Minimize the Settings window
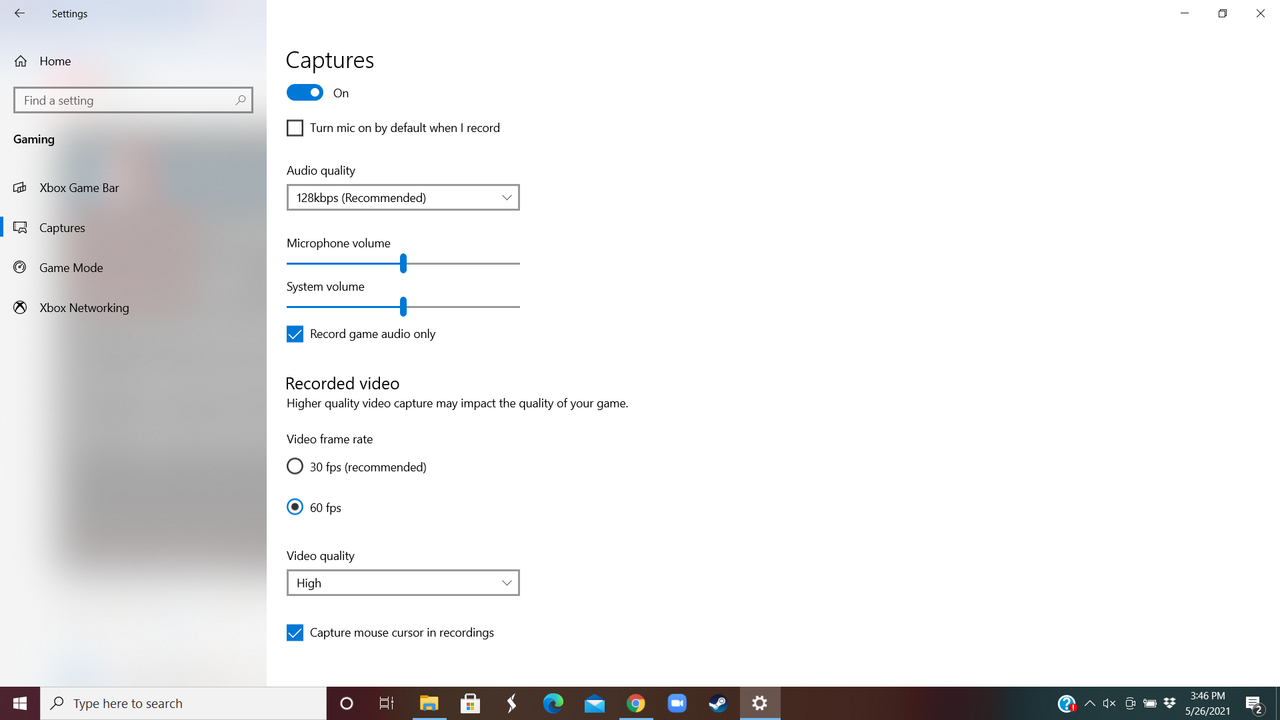Screen dimensions: 1280x720 [x=1185, y=14]
